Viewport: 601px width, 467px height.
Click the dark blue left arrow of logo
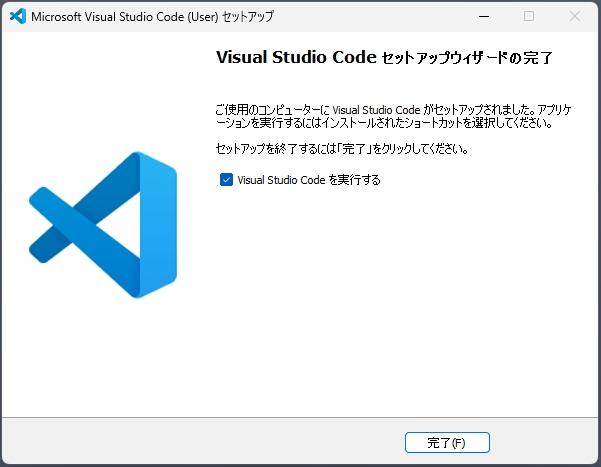coord(60,224)
